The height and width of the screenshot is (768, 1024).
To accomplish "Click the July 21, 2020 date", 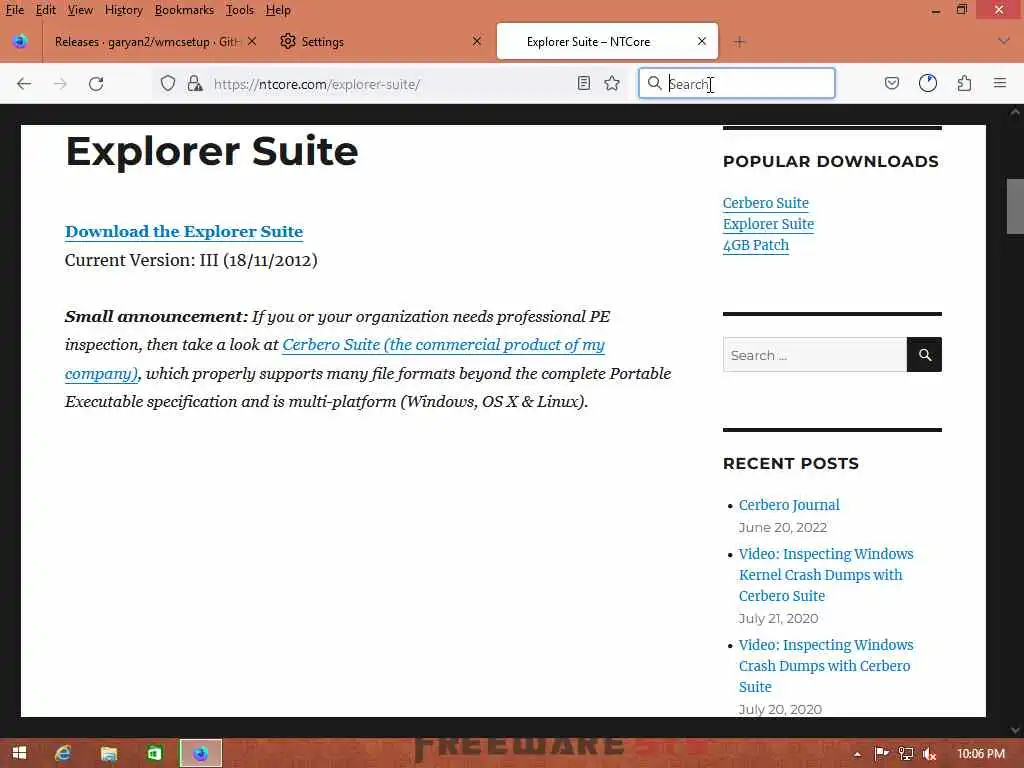I will pos(778,618).
